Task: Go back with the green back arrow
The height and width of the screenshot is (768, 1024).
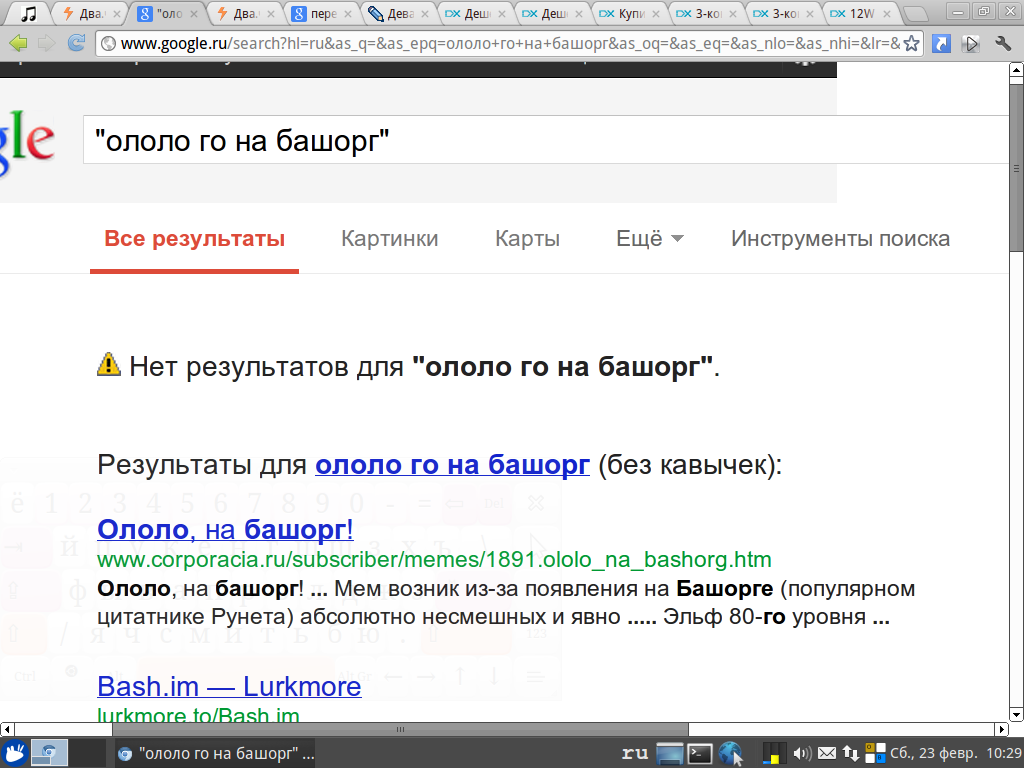Action: point(19,44)
